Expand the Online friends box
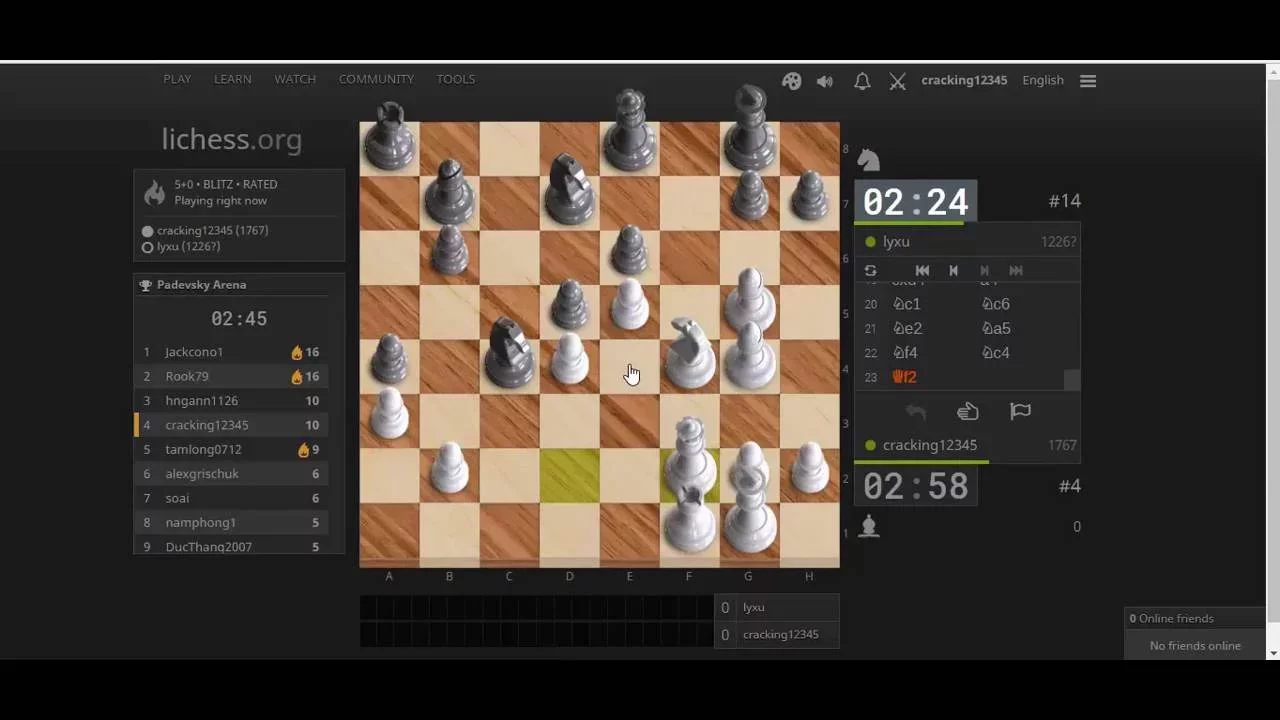The height and width of the screenshot is (720, 1280). (x=1196, y=618)
